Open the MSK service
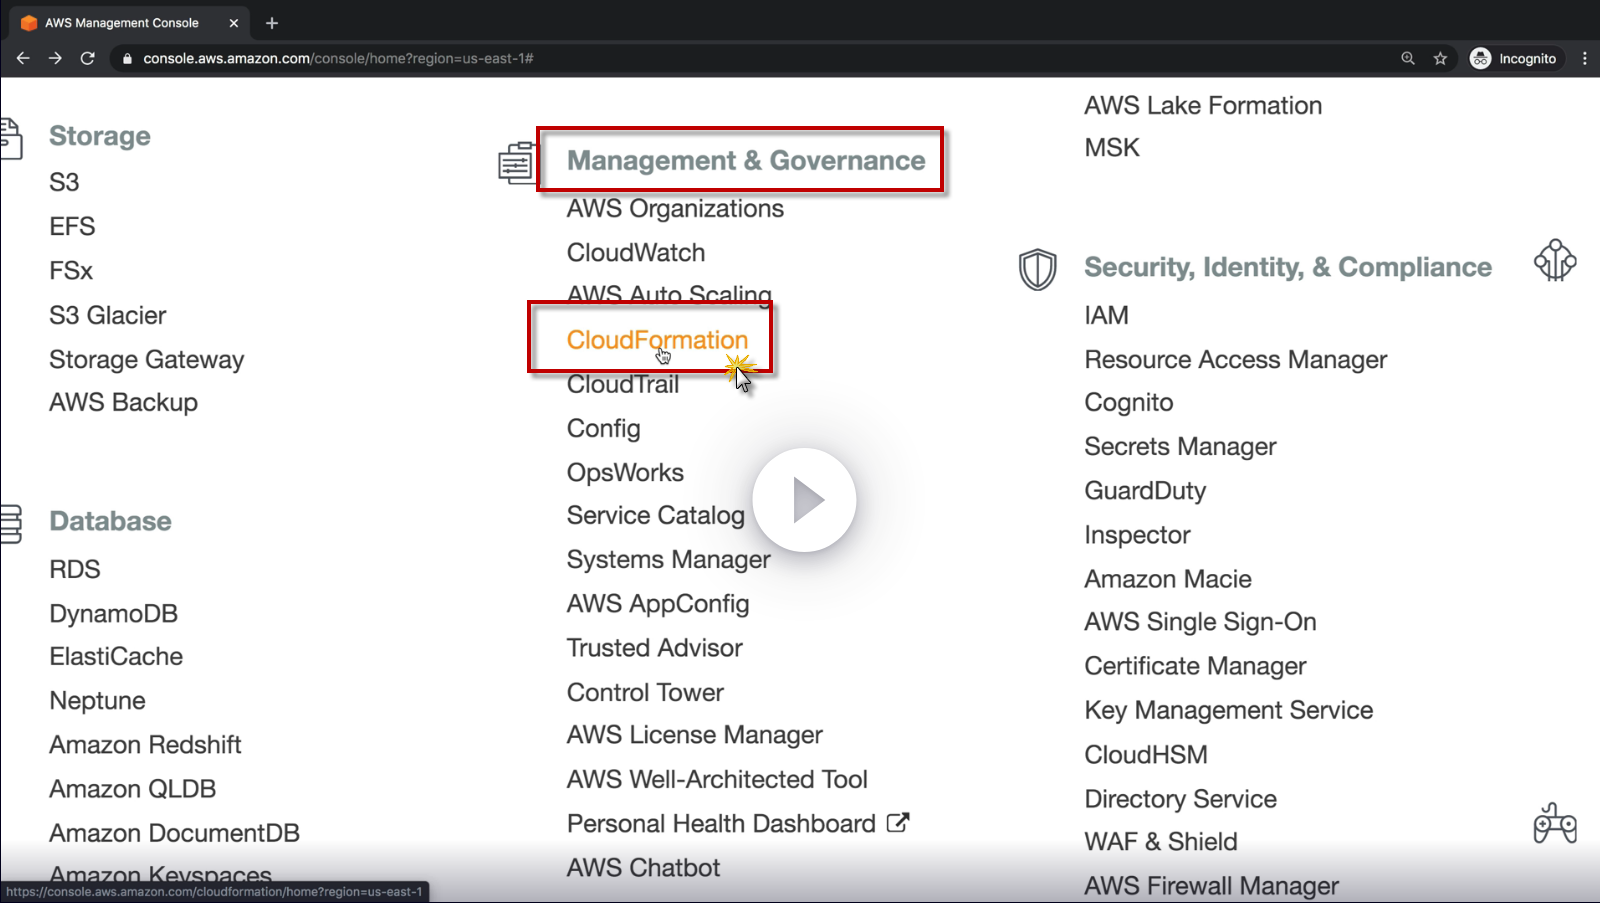The image size is (1600, 903). point(1112,147)
